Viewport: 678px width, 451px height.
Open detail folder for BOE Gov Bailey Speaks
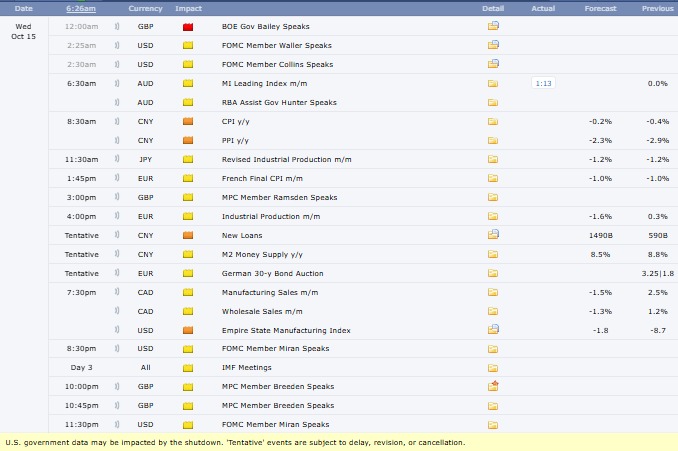pyautogui.click(x=492, y=26)
